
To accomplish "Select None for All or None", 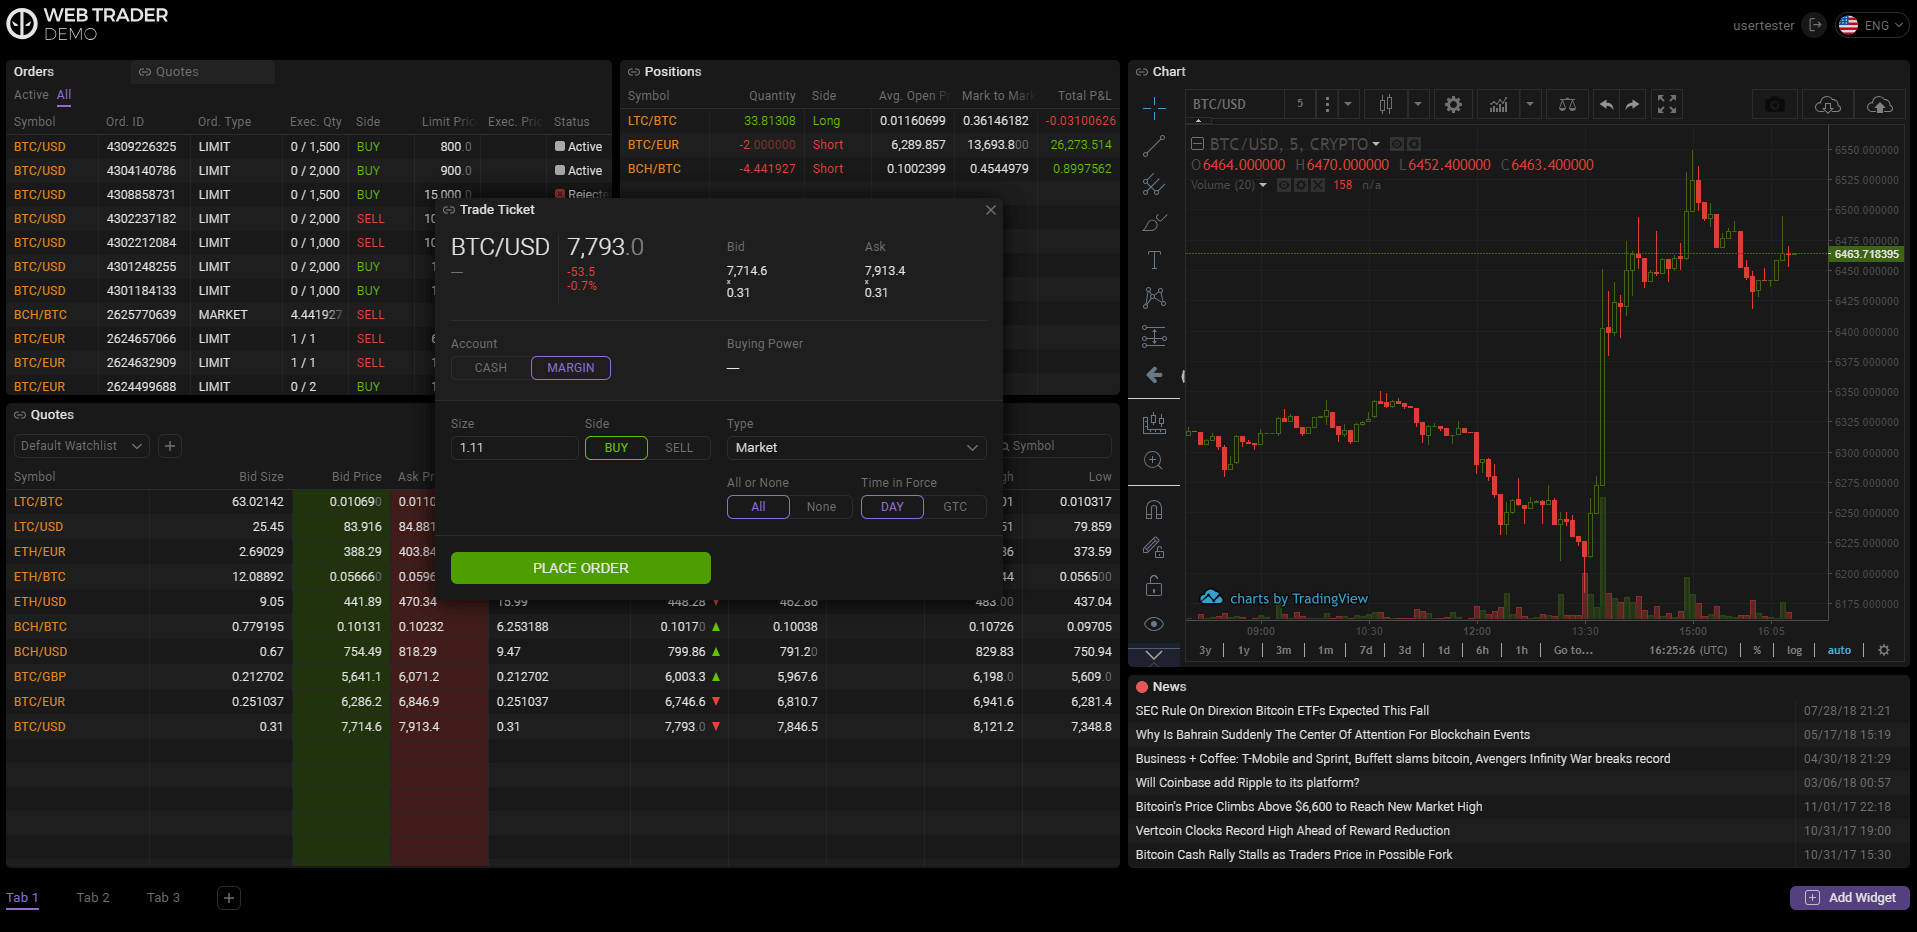I will [x=821, y=507].
